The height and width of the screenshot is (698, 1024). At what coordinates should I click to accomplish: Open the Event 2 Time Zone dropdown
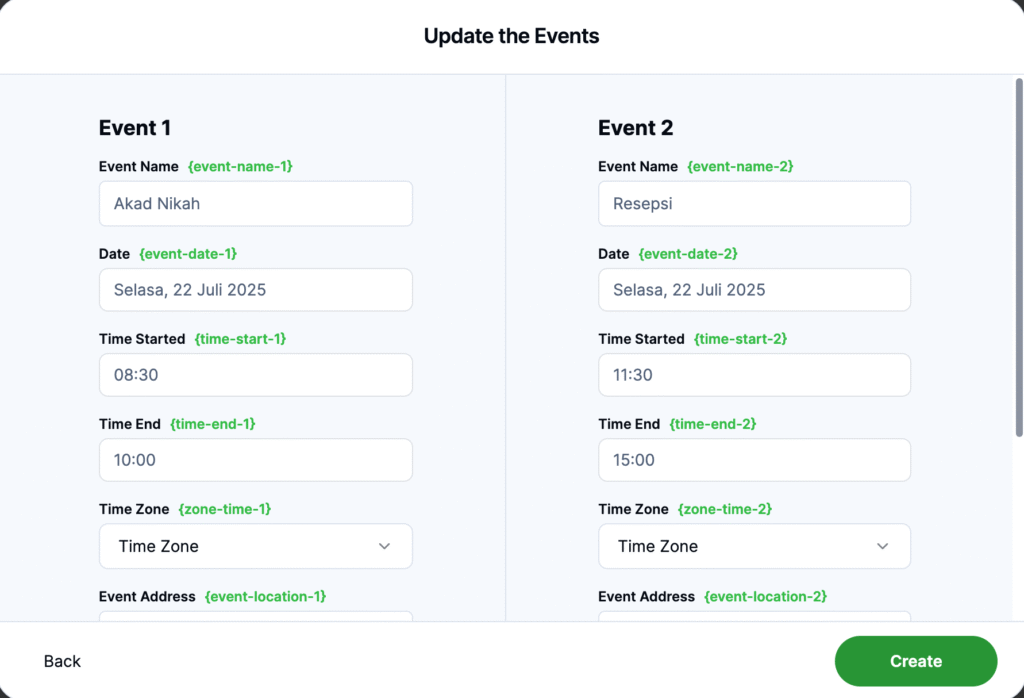754,546
